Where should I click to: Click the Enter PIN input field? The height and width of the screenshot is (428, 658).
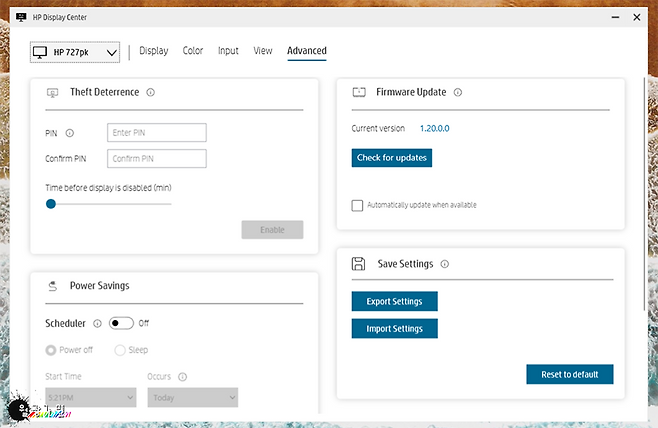[156, 133]
